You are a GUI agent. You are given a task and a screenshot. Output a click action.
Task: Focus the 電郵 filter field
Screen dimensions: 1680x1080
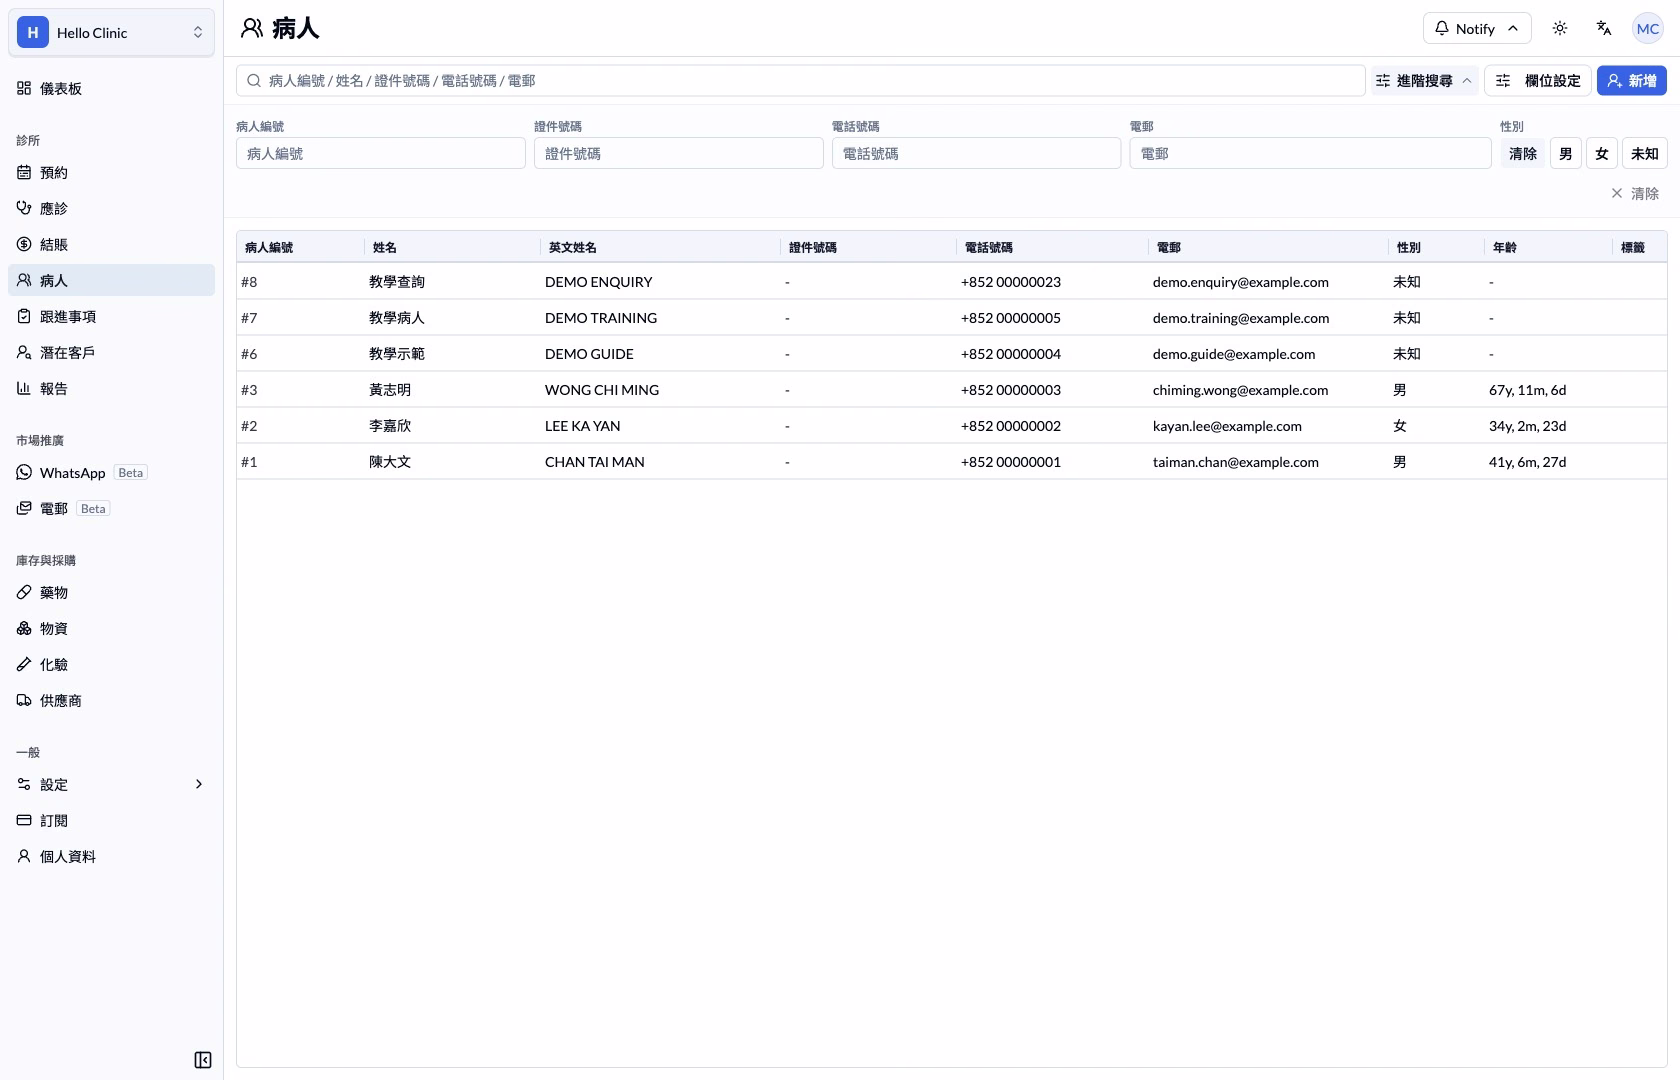pos(1310,153)
